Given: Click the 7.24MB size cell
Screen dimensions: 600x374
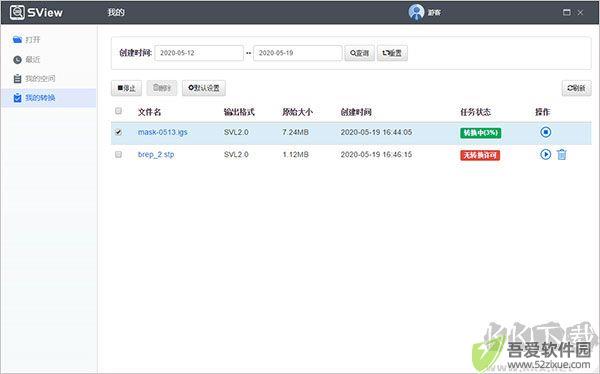Looking at the screenshot, I should [295, 132].
